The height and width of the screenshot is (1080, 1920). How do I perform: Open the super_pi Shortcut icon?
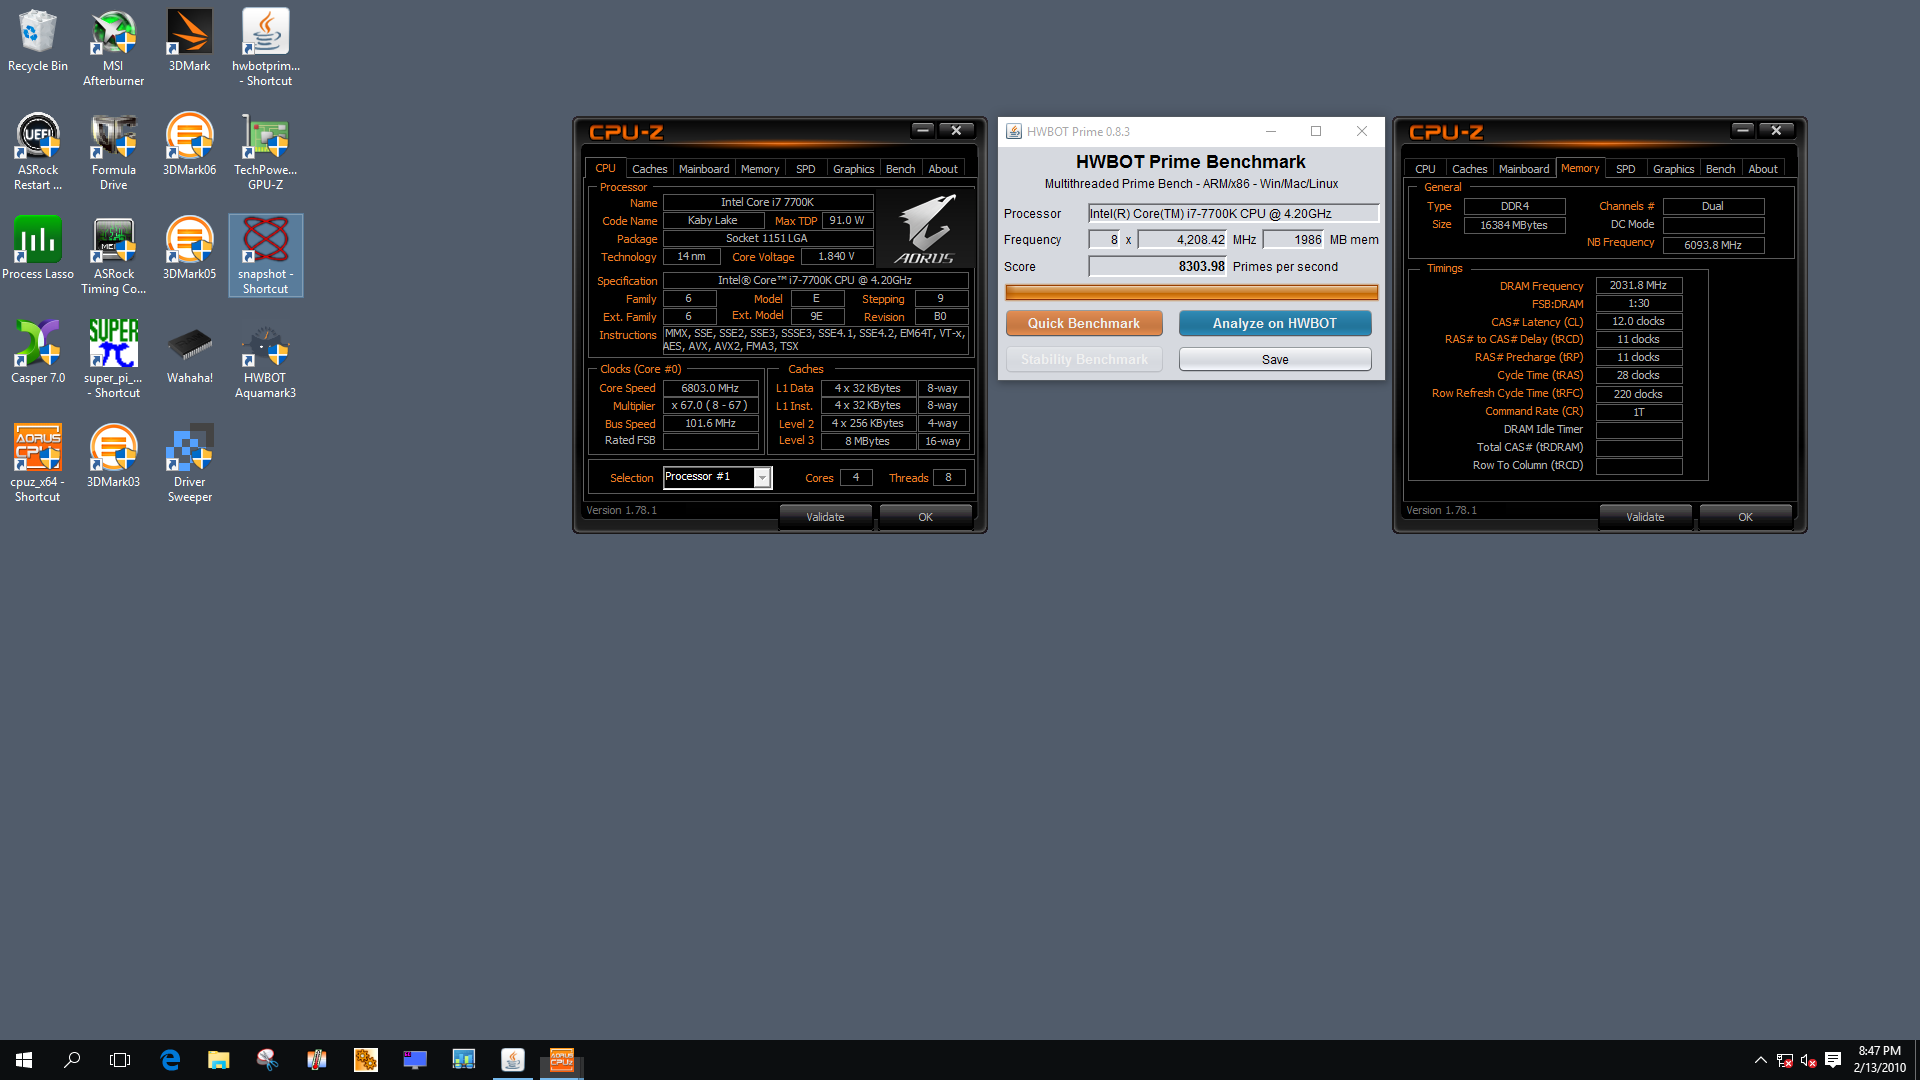(x=113, y=360)
